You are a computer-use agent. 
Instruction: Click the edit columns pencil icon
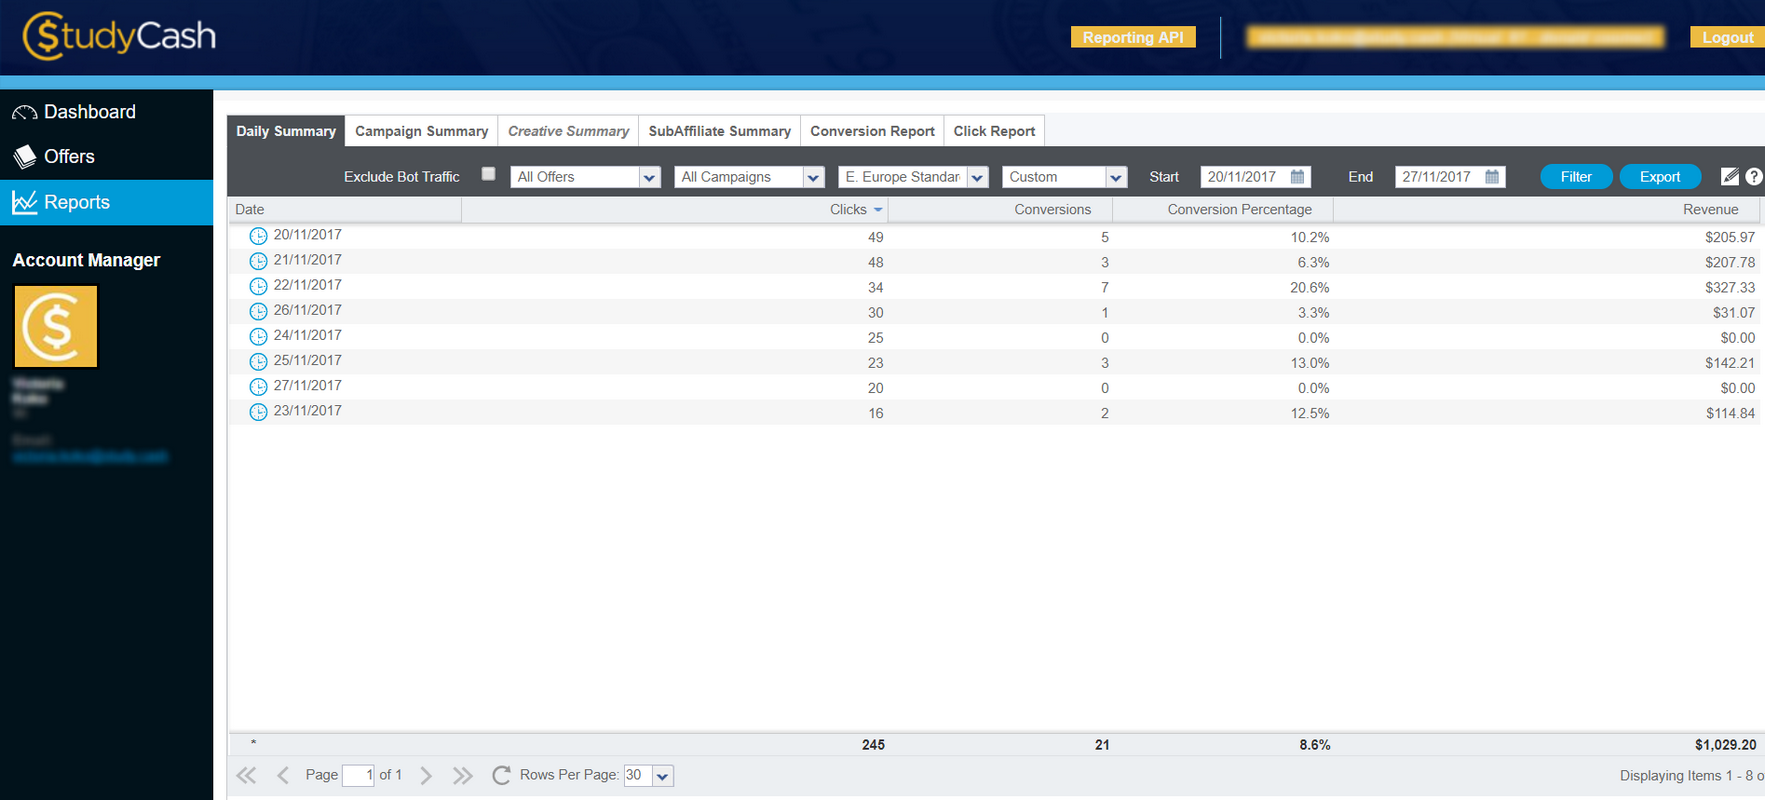(x=1730, y=176)
